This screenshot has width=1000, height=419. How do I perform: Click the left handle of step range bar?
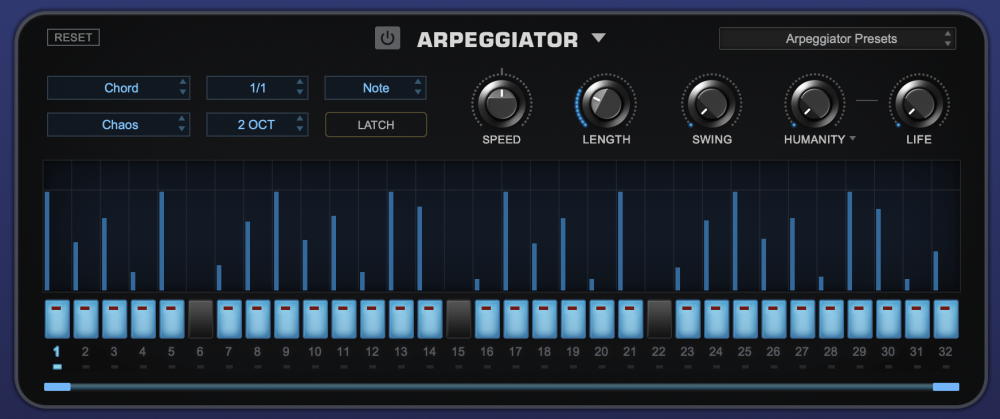(57, 386)
